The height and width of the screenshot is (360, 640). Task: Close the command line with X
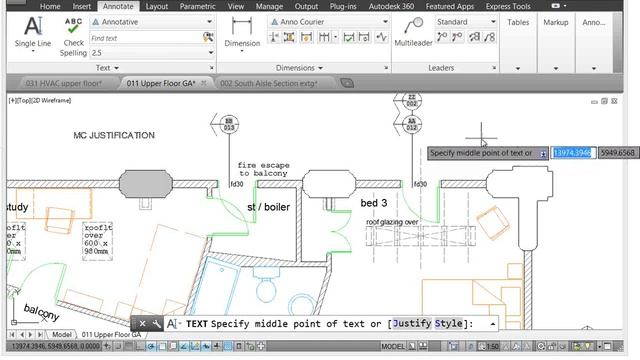coord(142,324)
